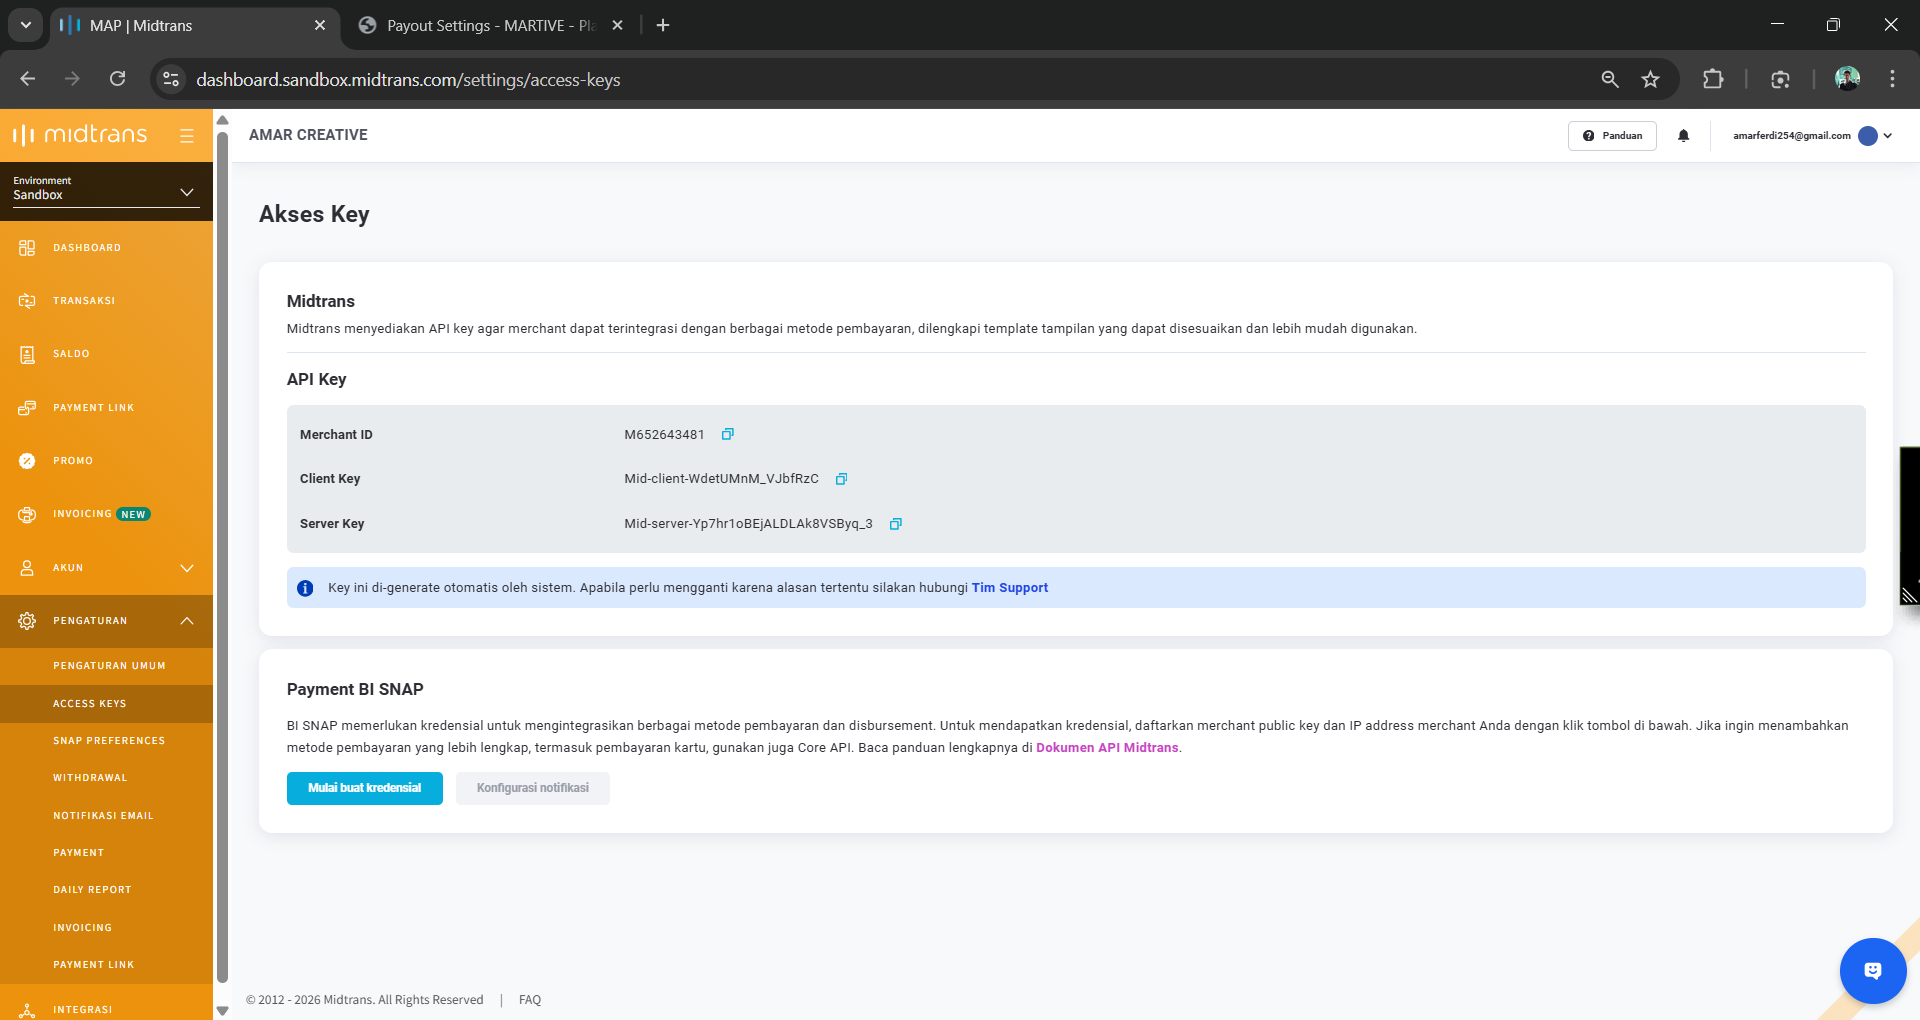Select Pengaturan Umum submenu
The width and height of the screenshot is (1920, 1020).
[x=109, y=666]
